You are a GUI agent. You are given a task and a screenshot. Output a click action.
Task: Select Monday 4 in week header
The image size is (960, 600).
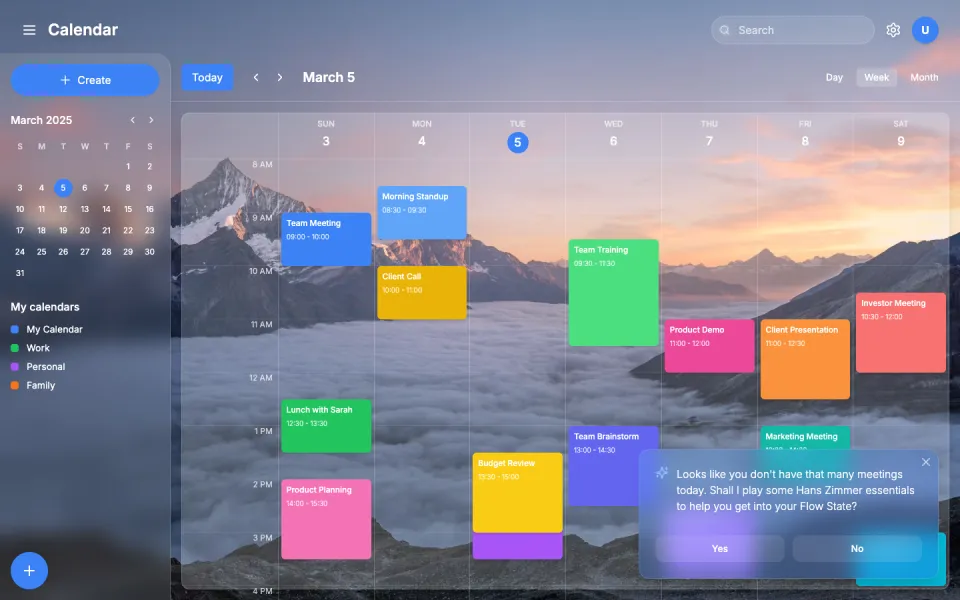[x=422, y=141]
